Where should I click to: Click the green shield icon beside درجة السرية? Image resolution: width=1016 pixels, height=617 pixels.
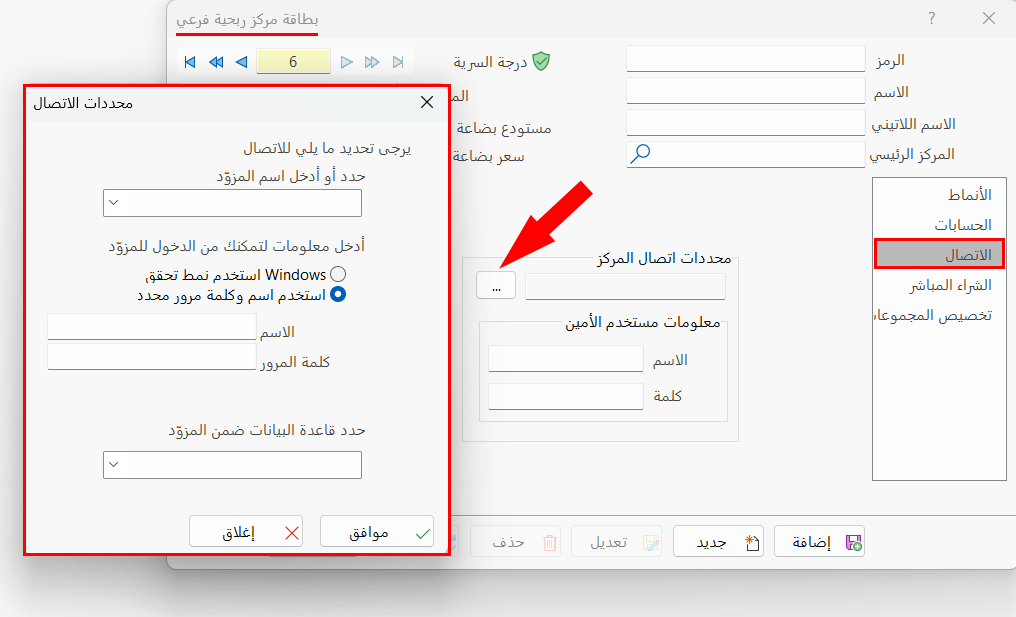[542, 60]
